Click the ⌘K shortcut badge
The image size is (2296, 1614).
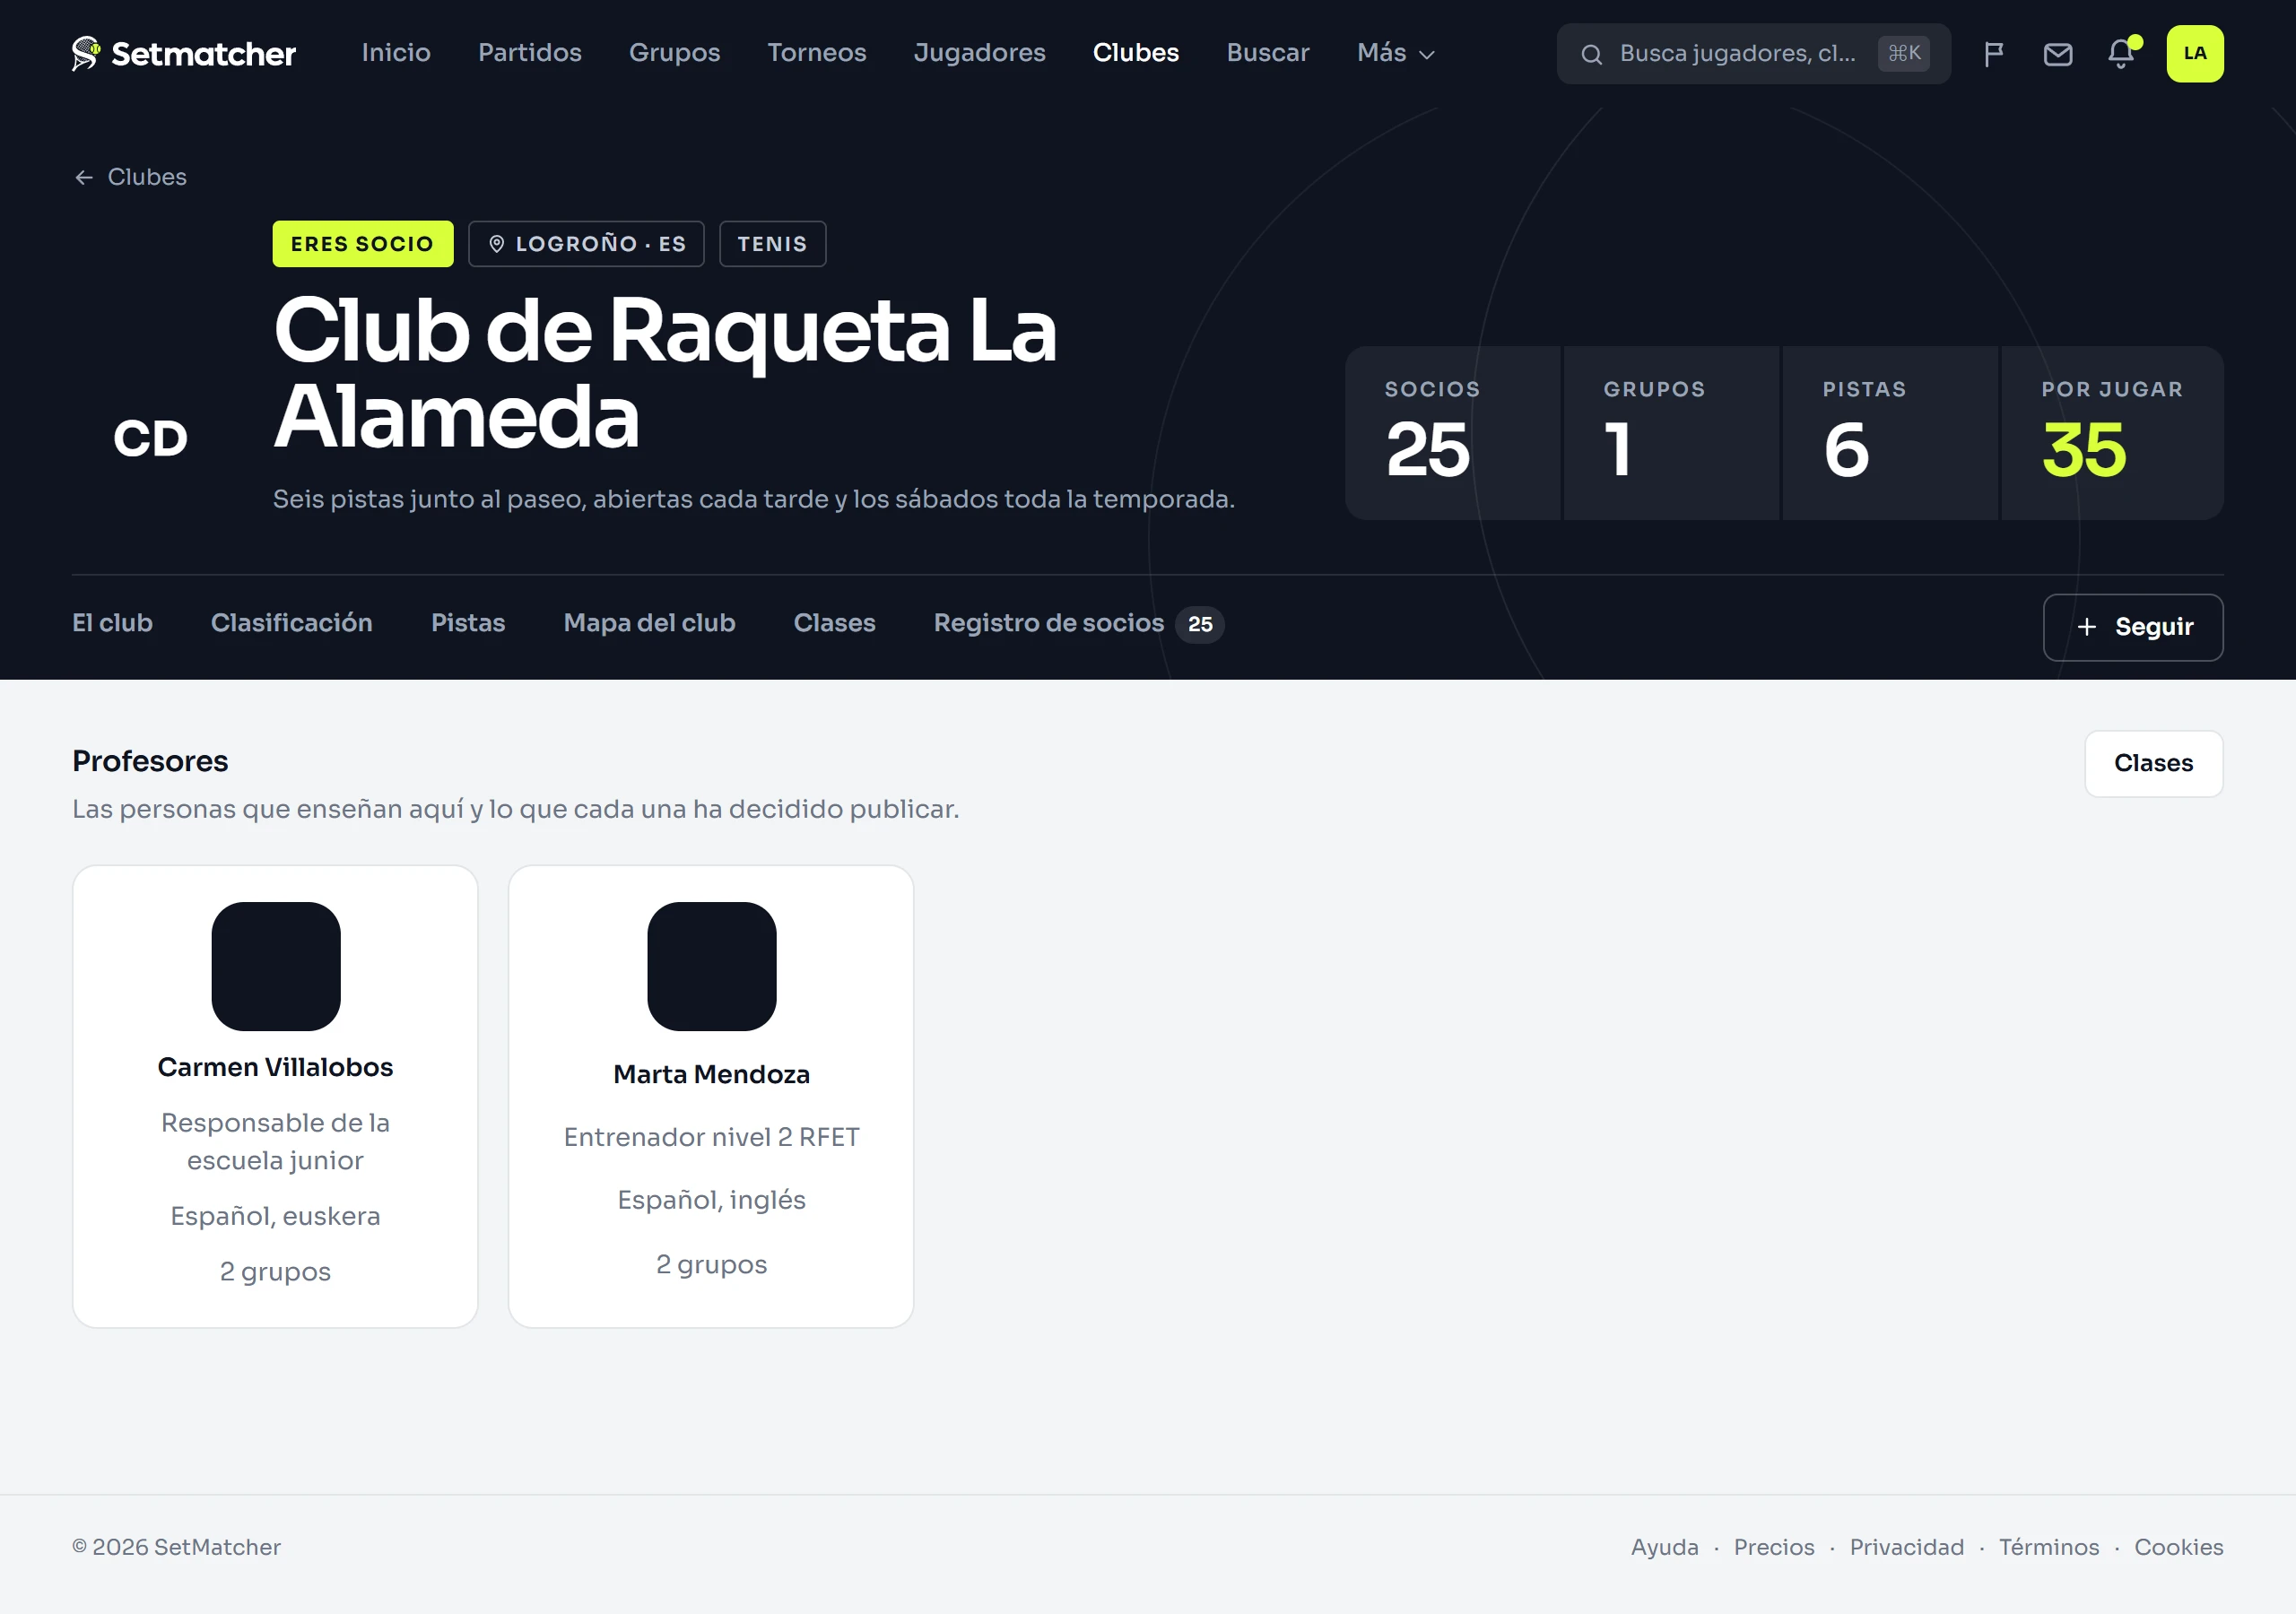coord(1903,53)
